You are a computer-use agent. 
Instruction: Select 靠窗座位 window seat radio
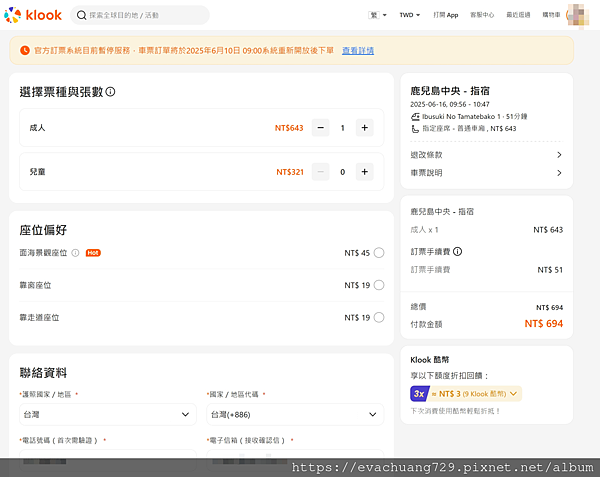pos(379,285)
